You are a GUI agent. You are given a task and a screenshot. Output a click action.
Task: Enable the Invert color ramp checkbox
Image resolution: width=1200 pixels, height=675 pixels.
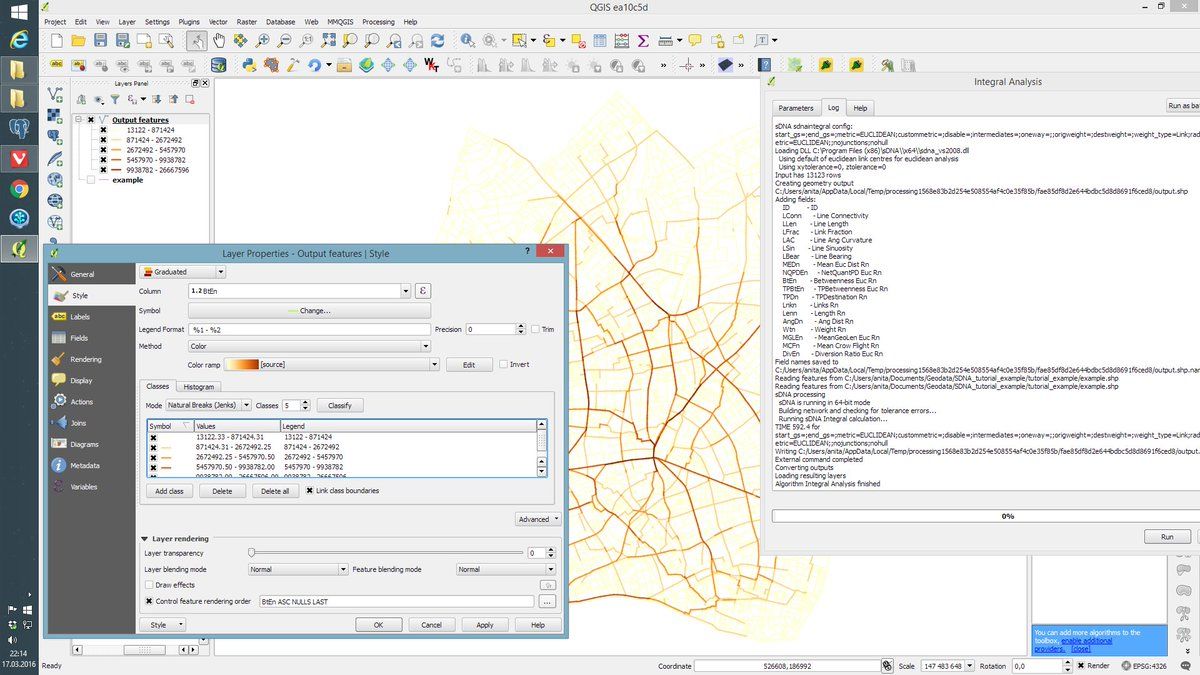(x=504, y=364)
